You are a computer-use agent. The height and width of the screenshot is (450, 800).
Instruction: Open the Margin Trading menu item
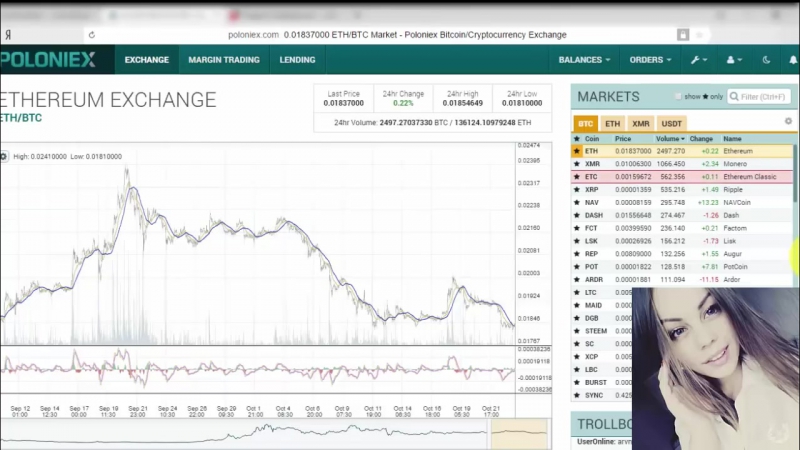tap(223, 60)
